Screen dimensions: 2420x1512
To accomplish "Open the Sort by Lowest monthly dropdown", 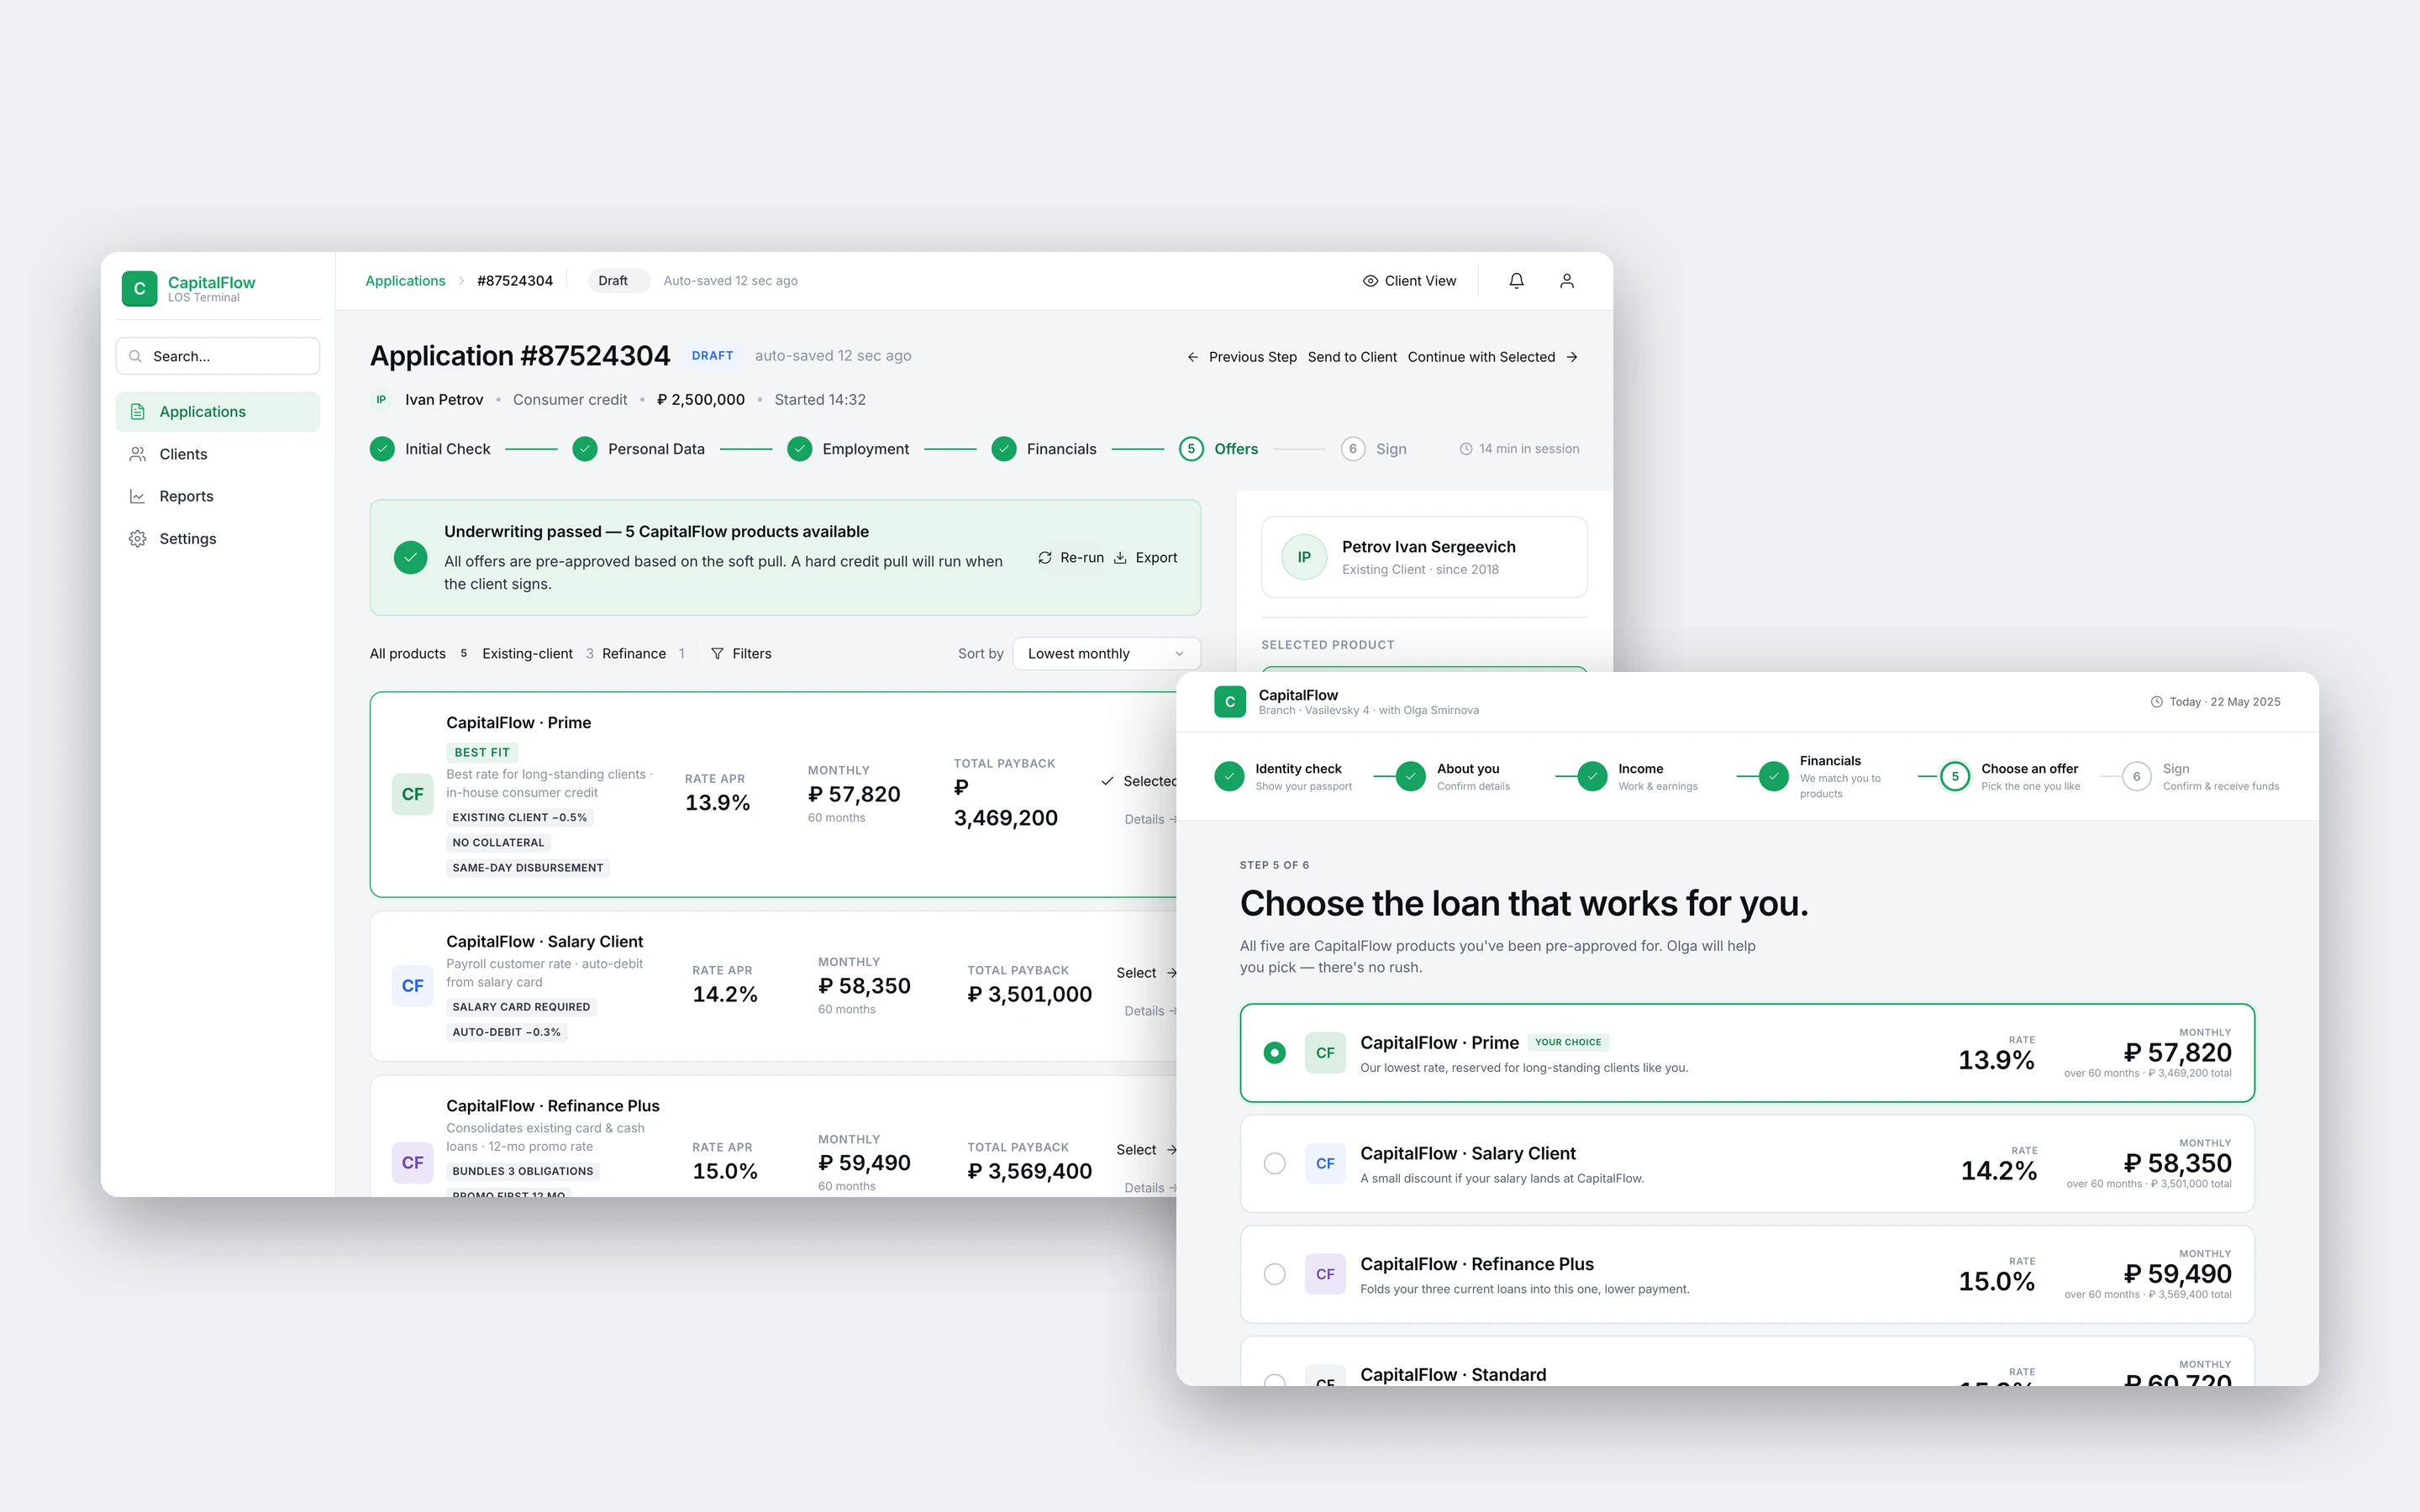I will 1106,654.
